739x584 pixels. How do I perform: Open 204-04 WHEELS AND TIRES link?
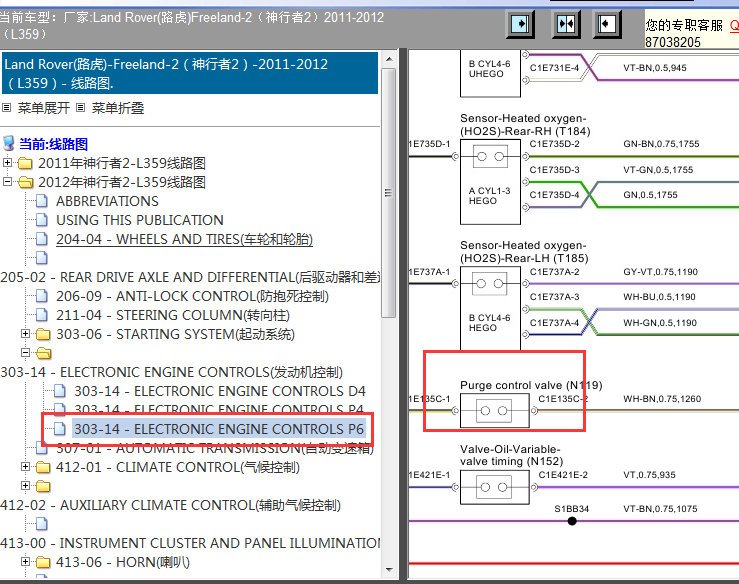[184, 239]
